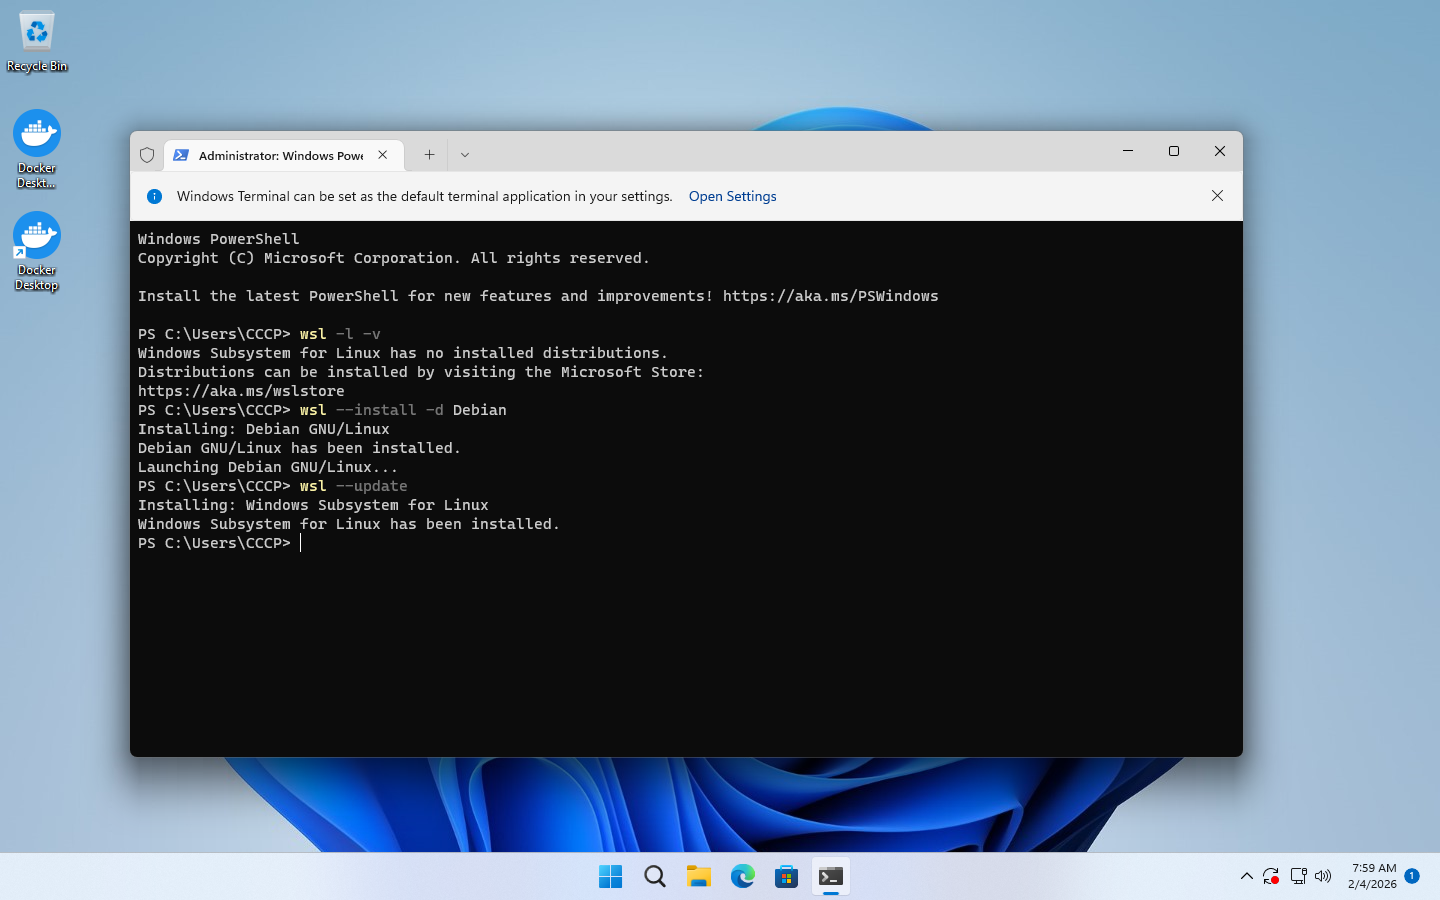Dismiss the default terminal info bar
This screenshot has width=1440, height=900.
coord(1217,196)
